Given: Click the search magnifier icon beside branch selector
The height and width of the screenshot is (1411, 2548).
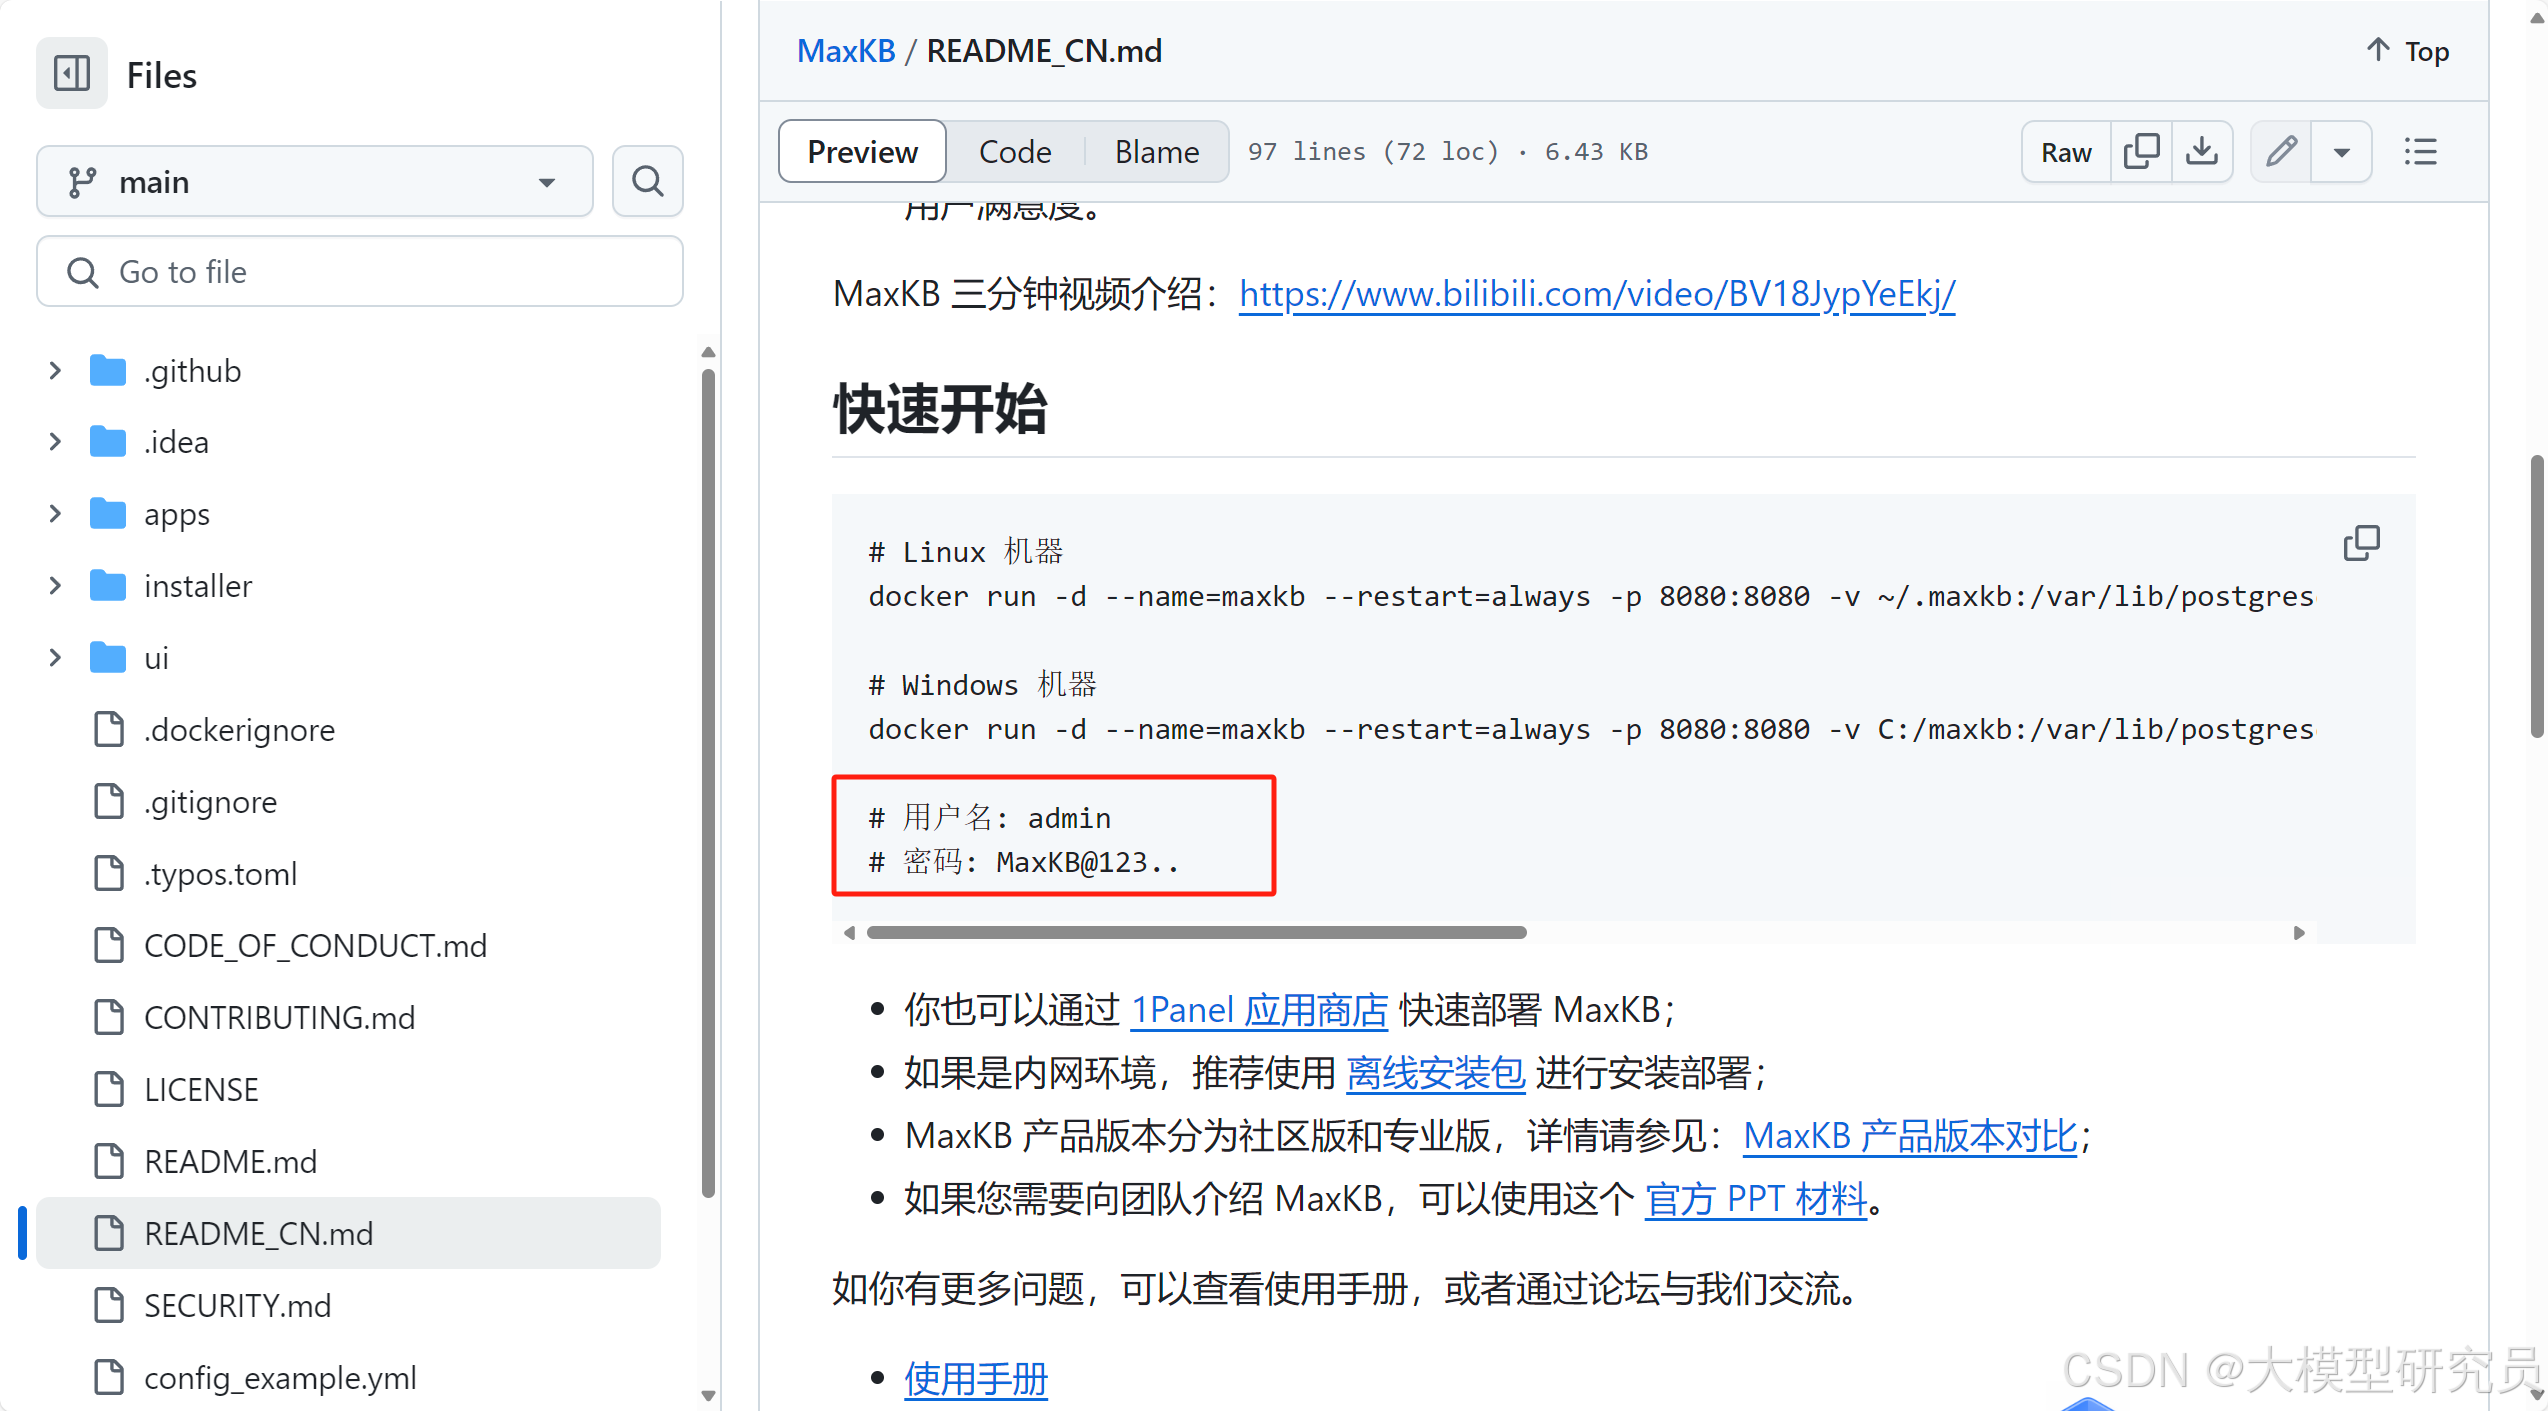Looking at the screenshot, I should [x=648, y=181].
